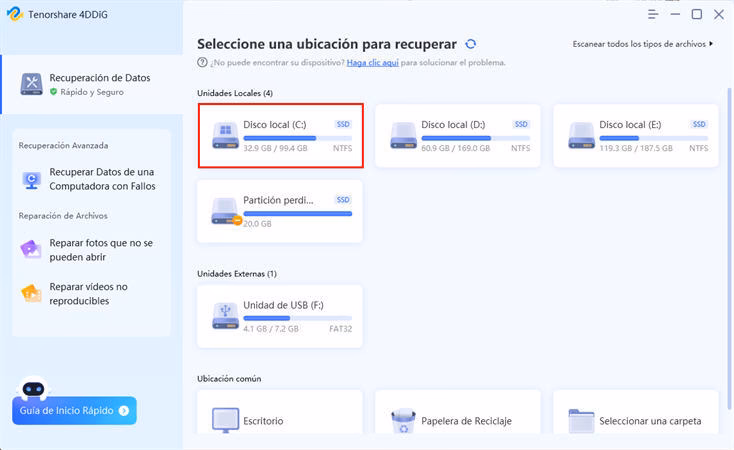Click the 4.1 GB / 7.2 GB text
Image resolution: width=734 pixels, height=450 pixels.
pos(271,329)
